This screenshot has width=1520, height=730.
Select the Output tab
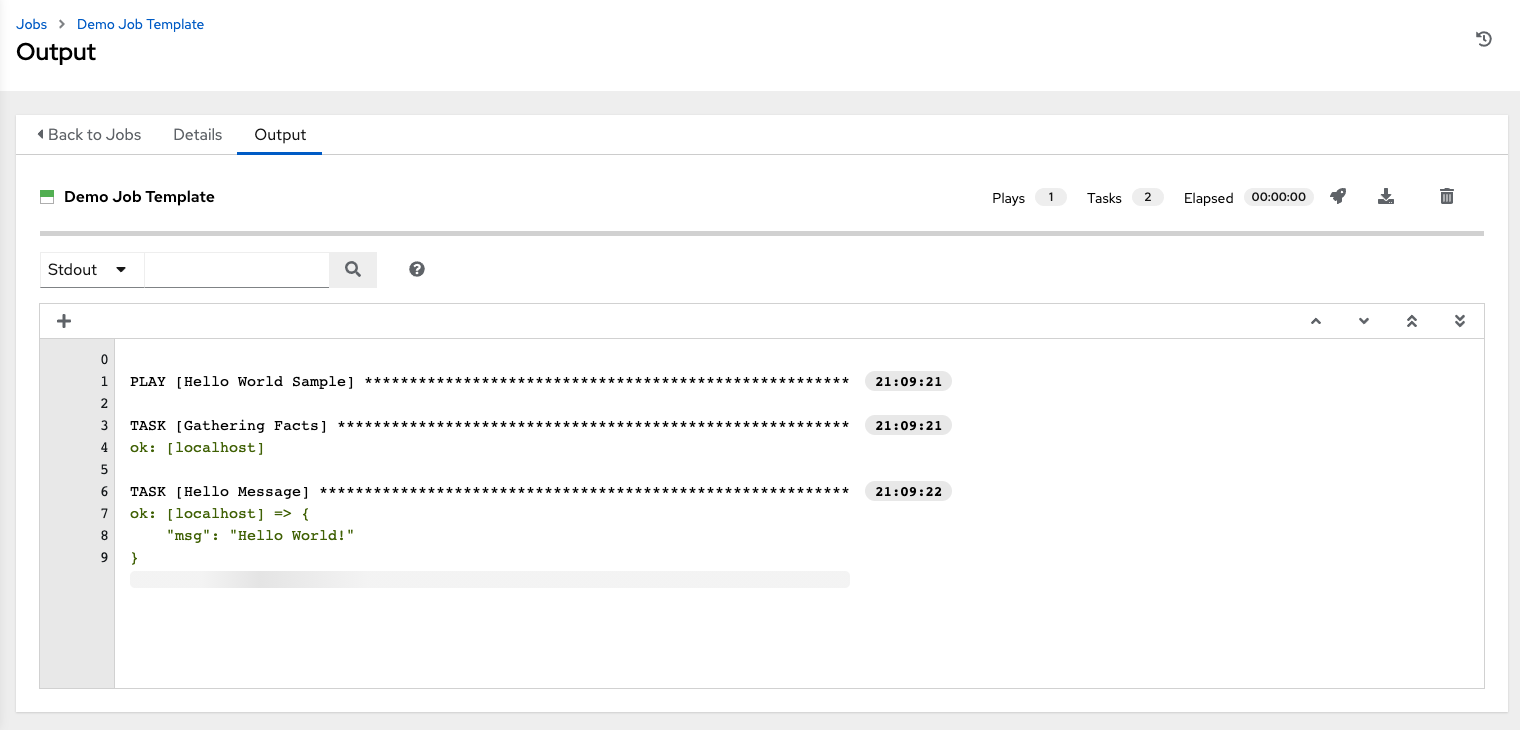[x=280, y=135]
